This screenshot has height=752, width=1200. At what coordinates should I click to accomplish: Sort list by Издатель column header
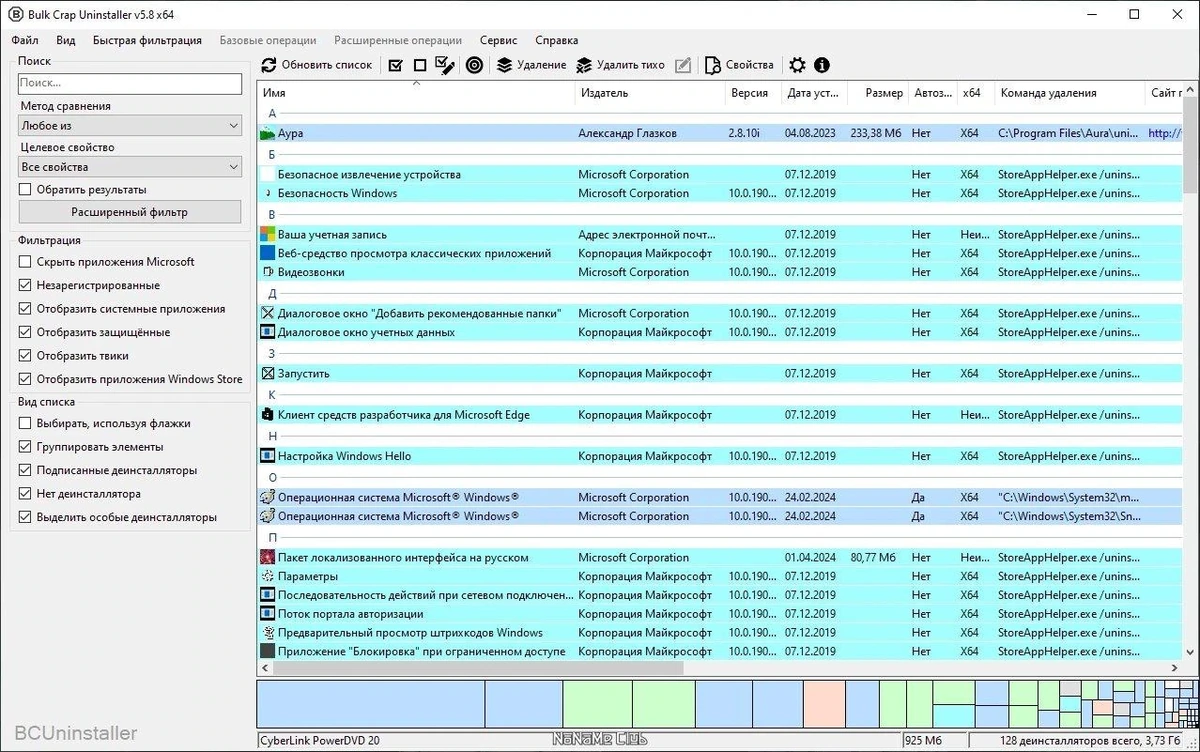pos(650,93)
